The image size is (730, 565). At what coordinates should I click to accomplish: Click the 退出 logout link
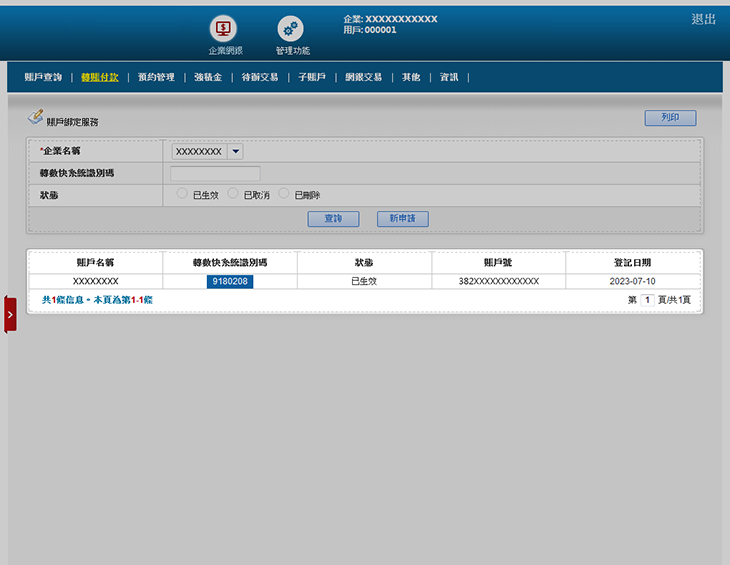(703, 19)
